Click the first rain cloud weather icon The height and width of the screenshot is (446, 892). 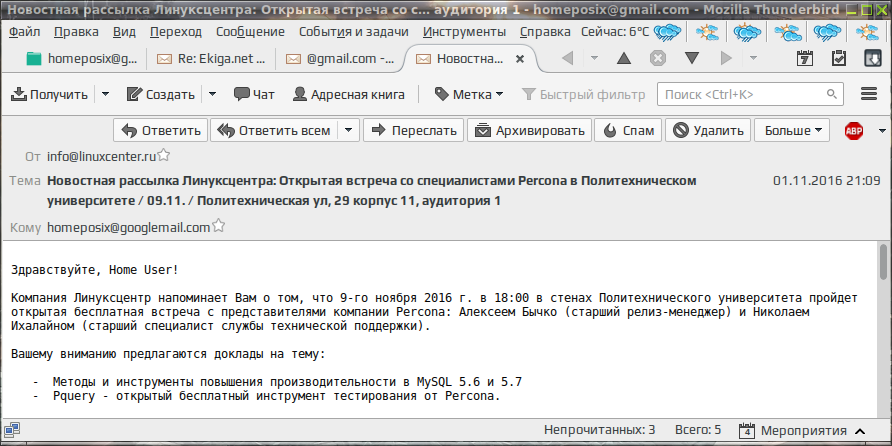pos(667,32)
